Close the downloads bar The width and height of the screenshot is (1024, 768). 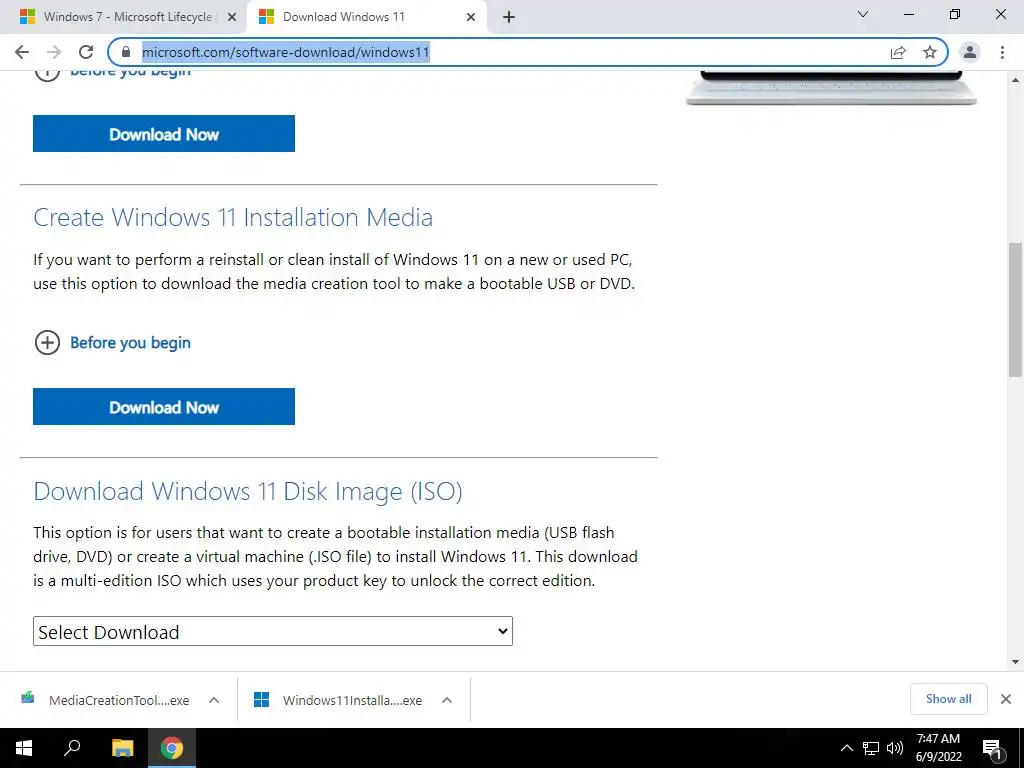(x=1006, y=699)
